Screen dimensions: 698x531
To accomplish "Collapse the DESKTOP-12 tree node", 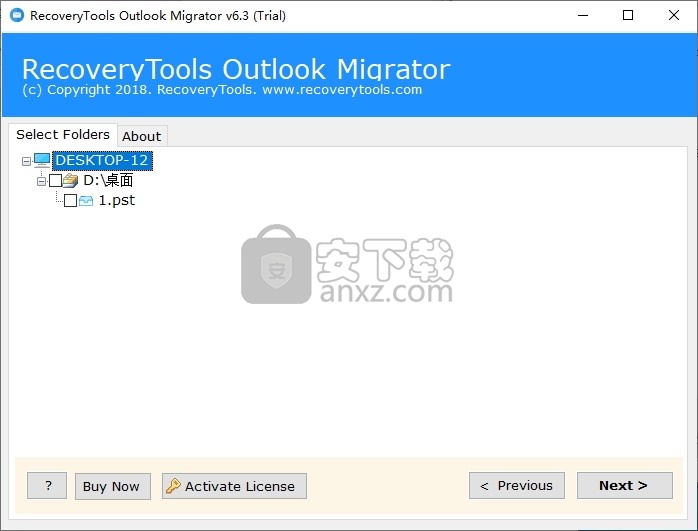I will coord(26,161).
